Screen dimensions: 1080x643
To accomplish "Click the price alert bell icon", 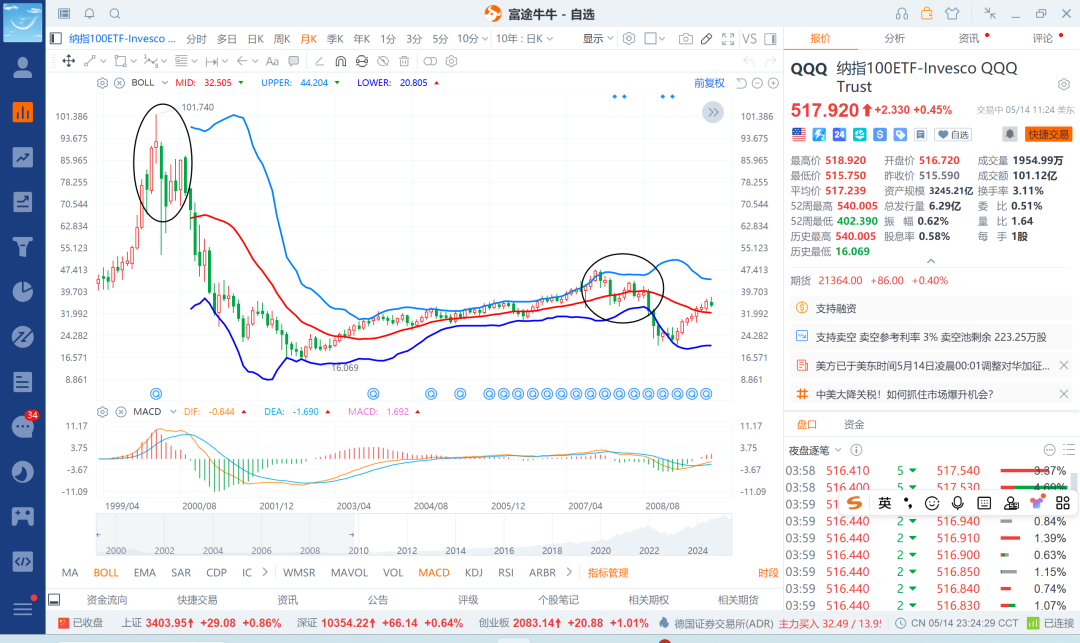I will (x=1010, y=134).
